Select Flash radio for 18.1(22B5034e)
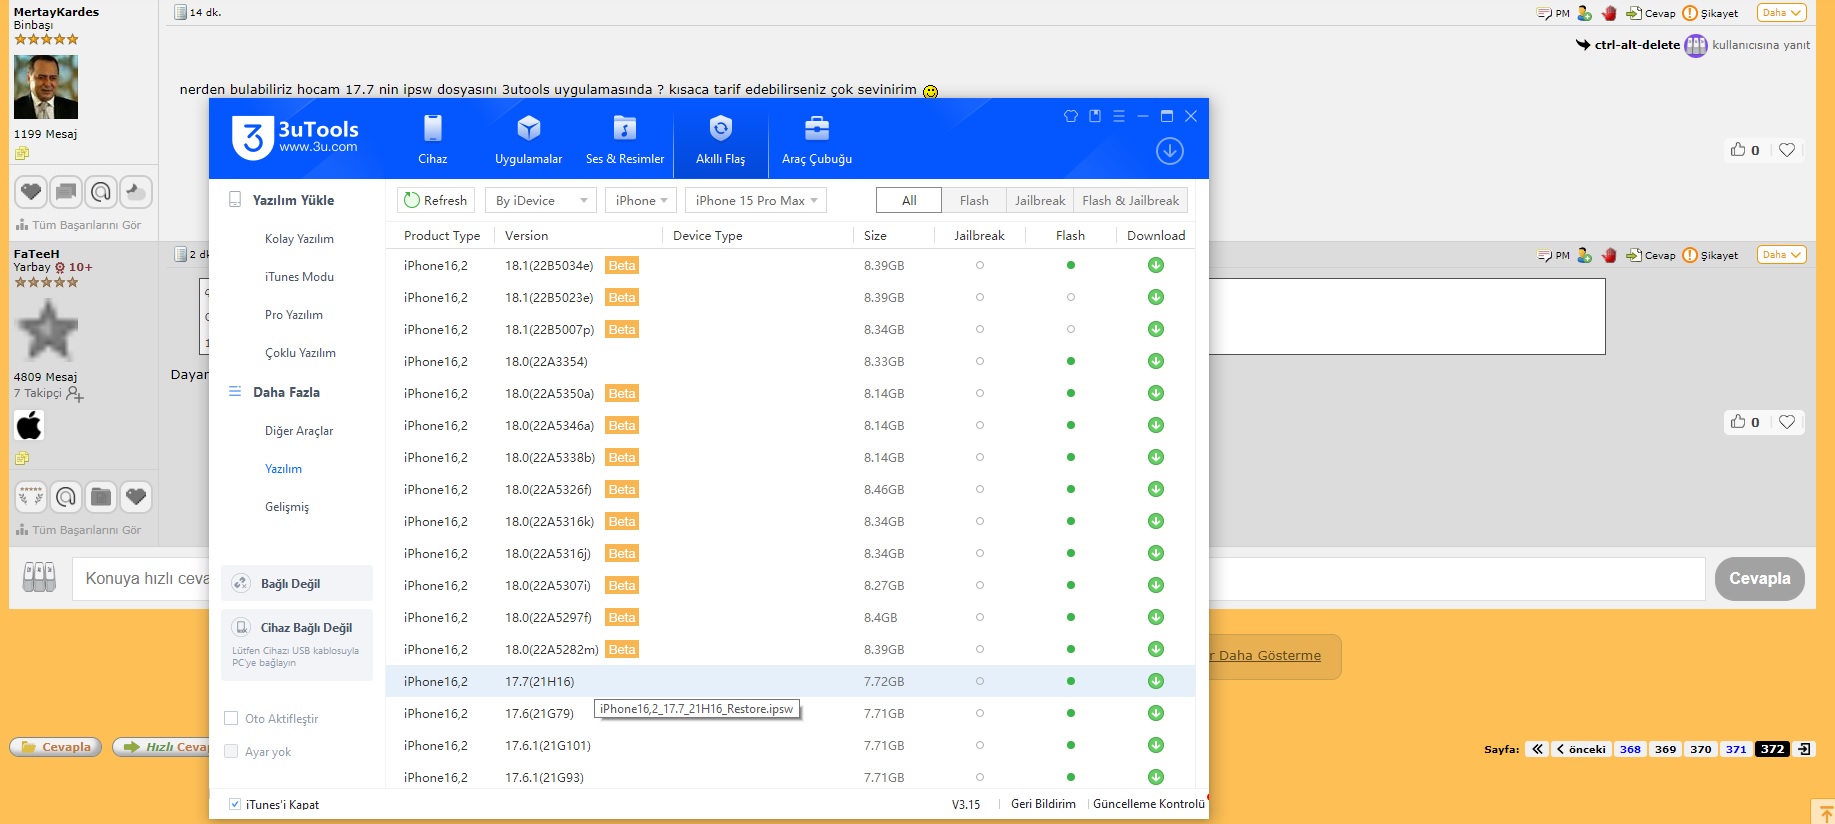The height and width of the screenshot is (824, 1835). point(1071,265)
